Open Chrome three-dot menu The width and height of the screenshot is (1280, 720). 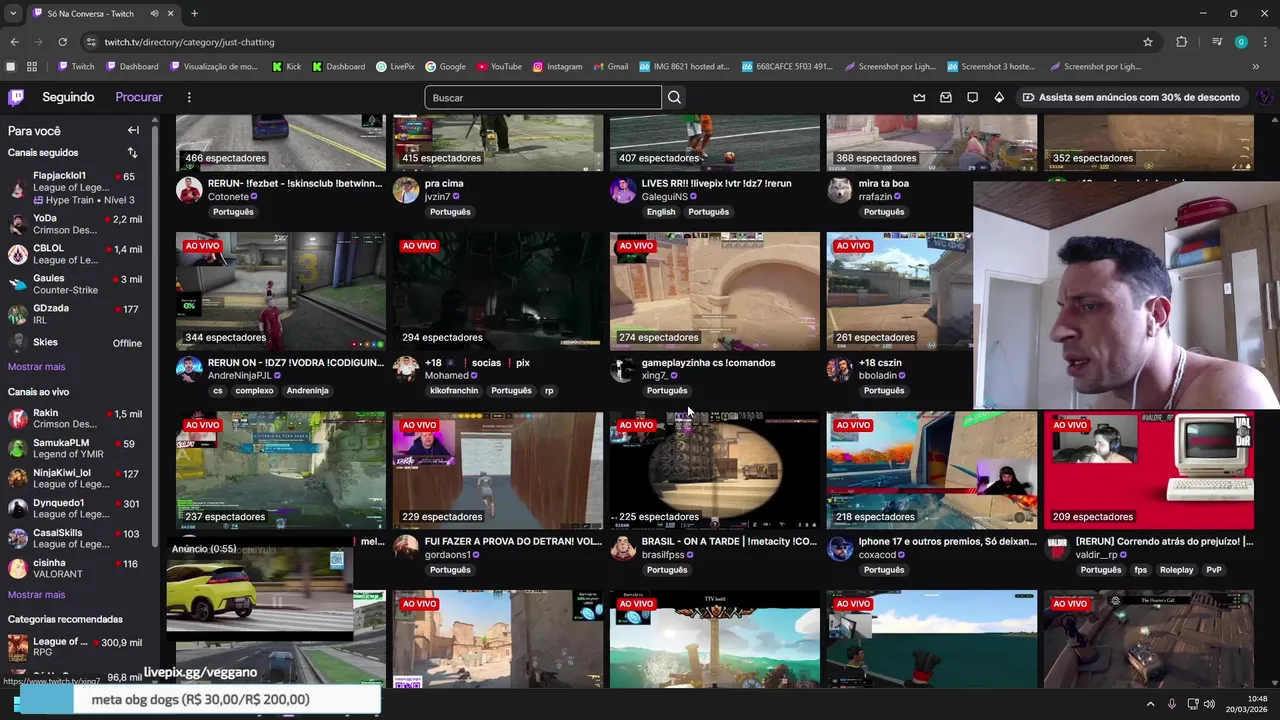[1264, 42]
